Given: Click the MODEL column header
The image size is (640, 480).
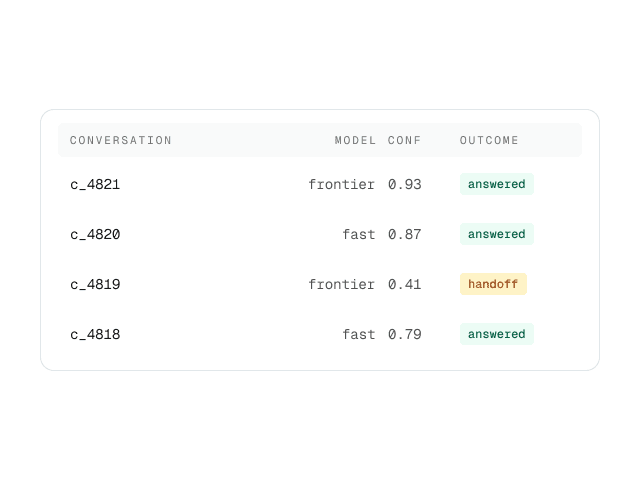Looking at the screenshot, I should point(355,140).
